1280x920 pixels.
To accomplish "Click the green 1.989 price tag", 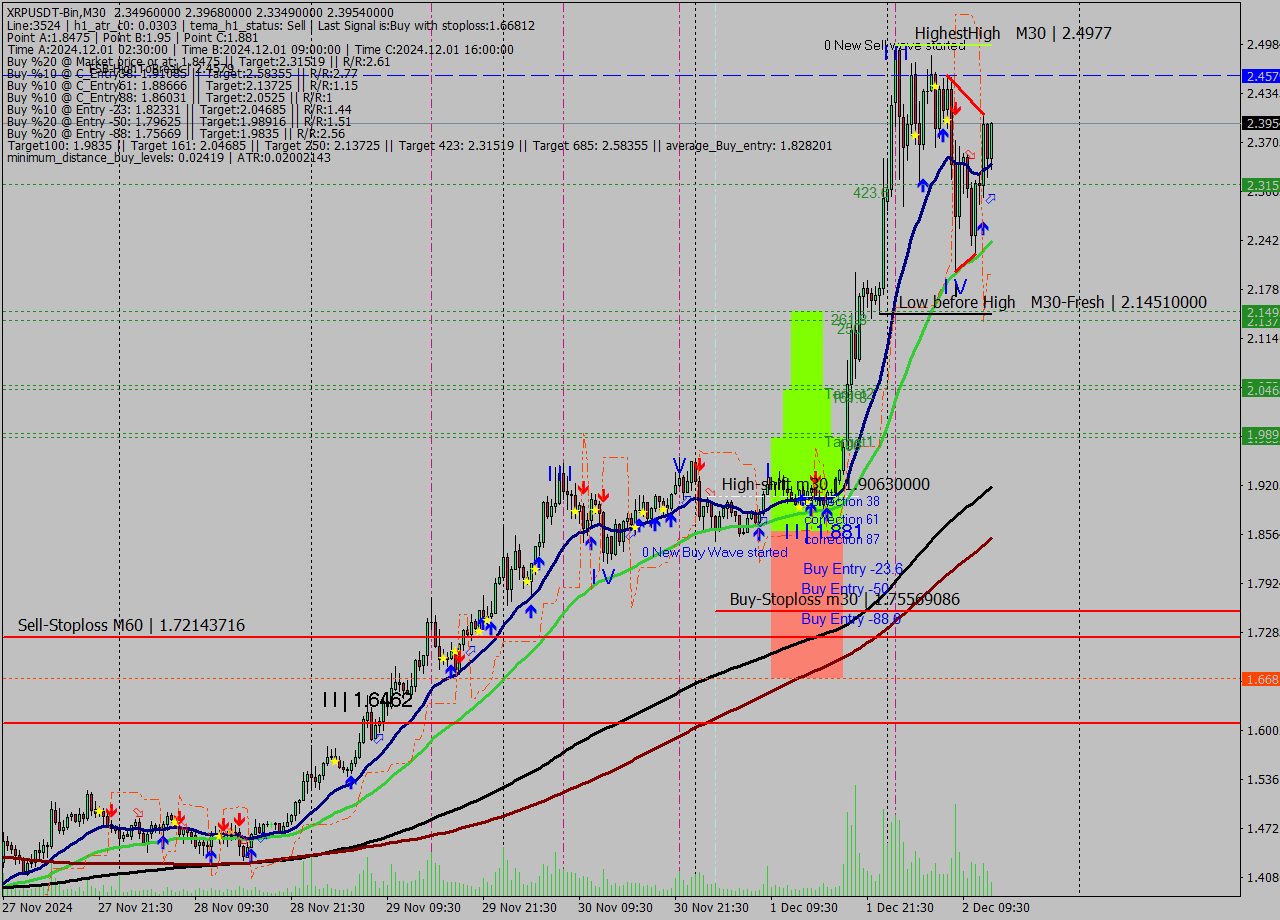I will click(x=1260, y=434).
